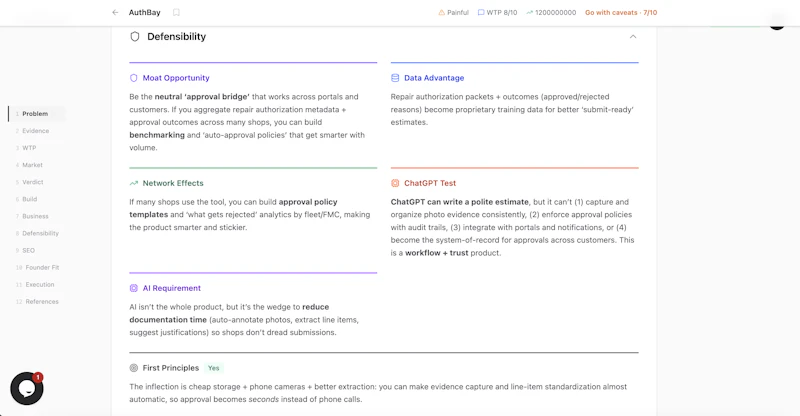800x416 pixels.
Task: Click the AI Requirement heading
Action: [x=171, y=288]
